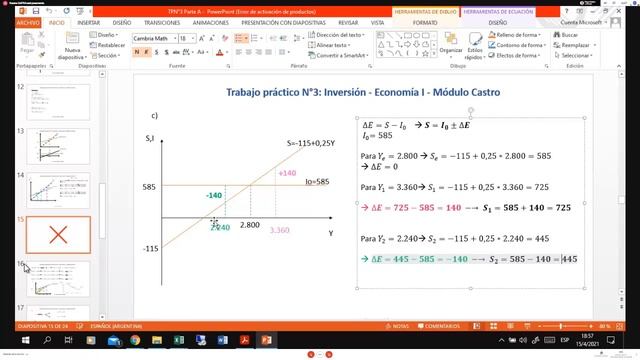Switch to Slide Sorter view icon

click(x=493, y=326)
